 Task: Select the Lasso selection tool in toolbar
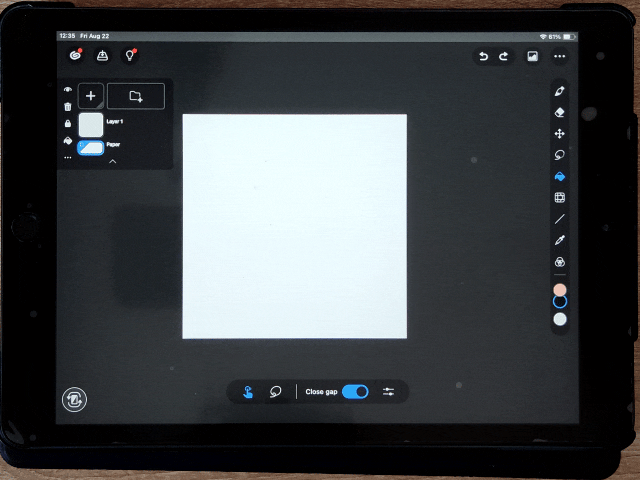tap(560, 155)
